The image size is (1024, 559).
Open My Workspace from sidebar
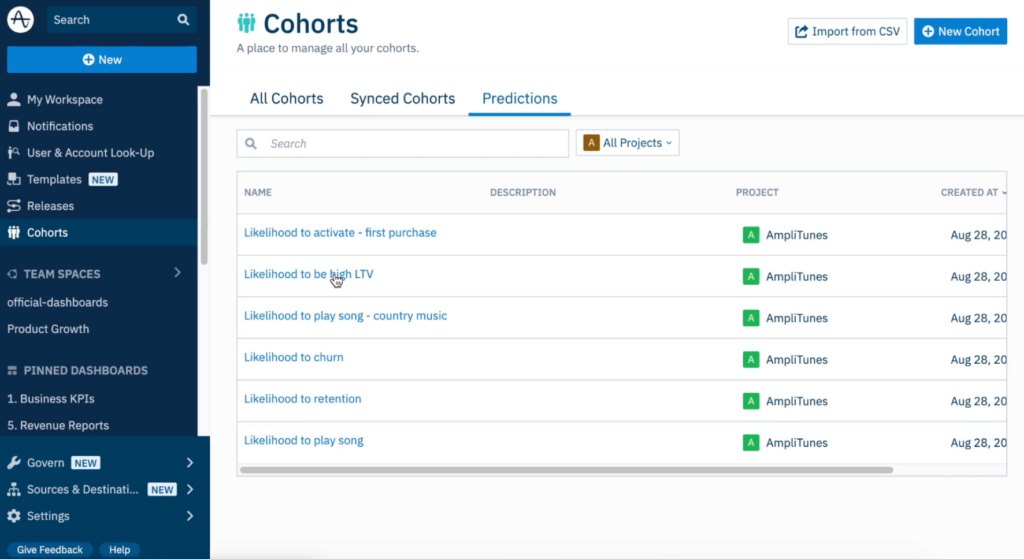(64, 100)
